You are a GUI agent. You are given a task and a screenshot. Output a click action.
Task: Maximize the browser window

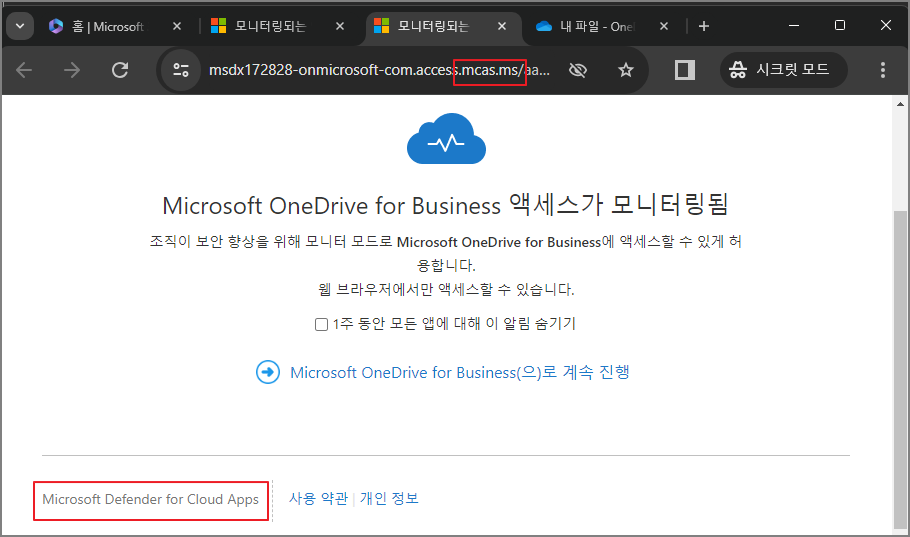840,26
